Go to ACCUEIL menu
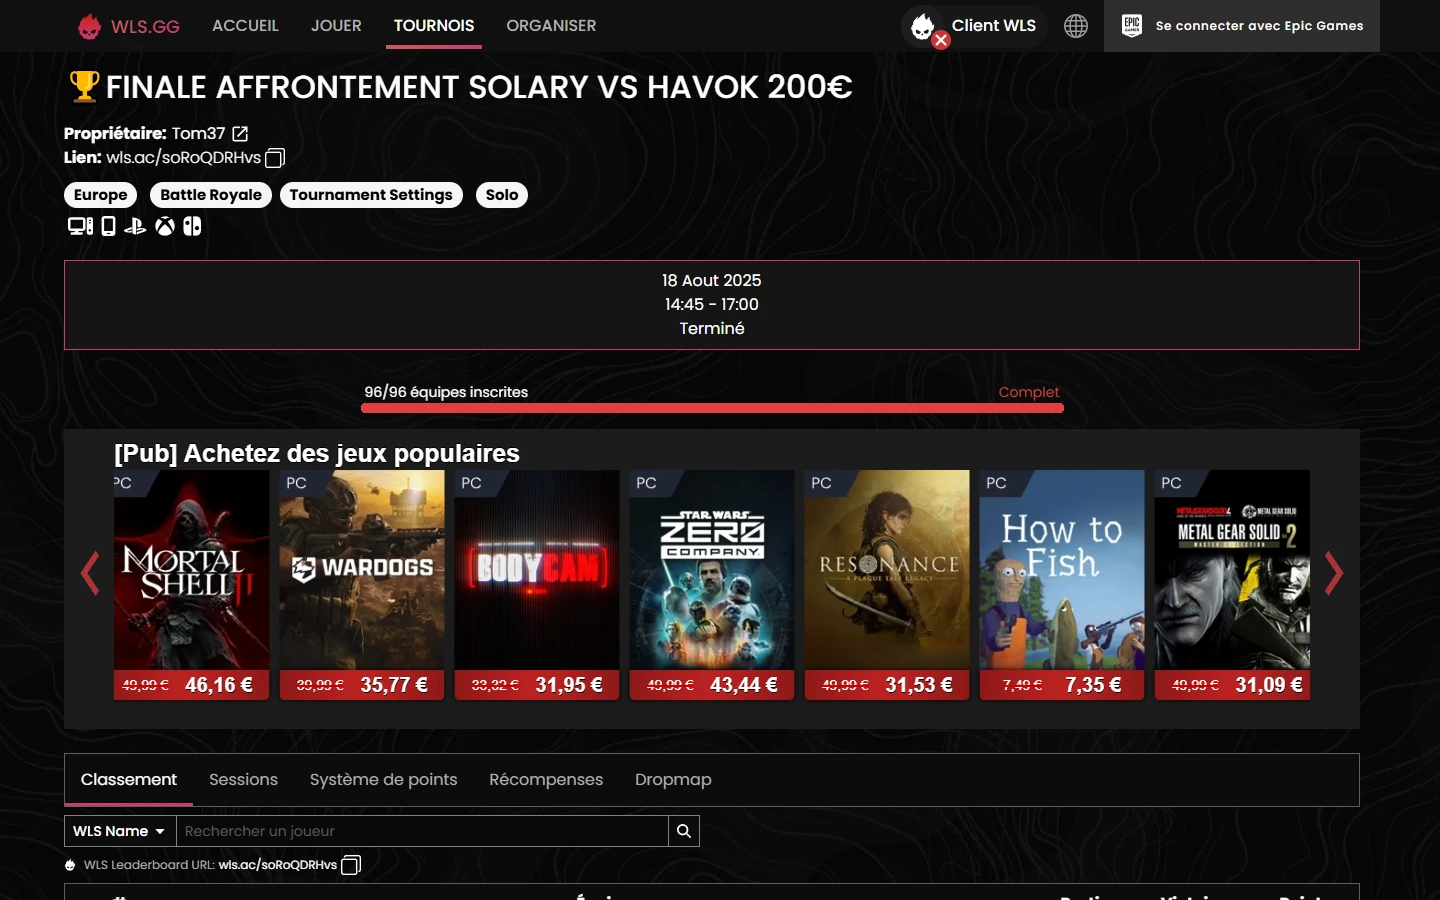The width and height of the screenshot is (1440, 900). (245, 26)
